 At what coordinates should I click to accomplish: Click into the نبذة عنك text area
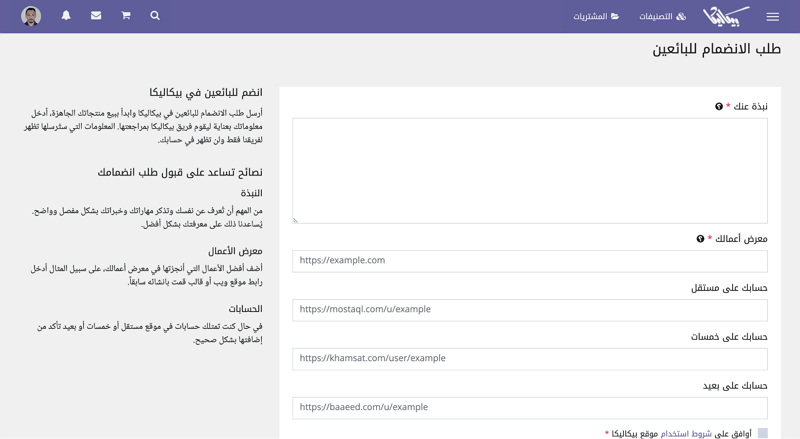coord(530,170)
